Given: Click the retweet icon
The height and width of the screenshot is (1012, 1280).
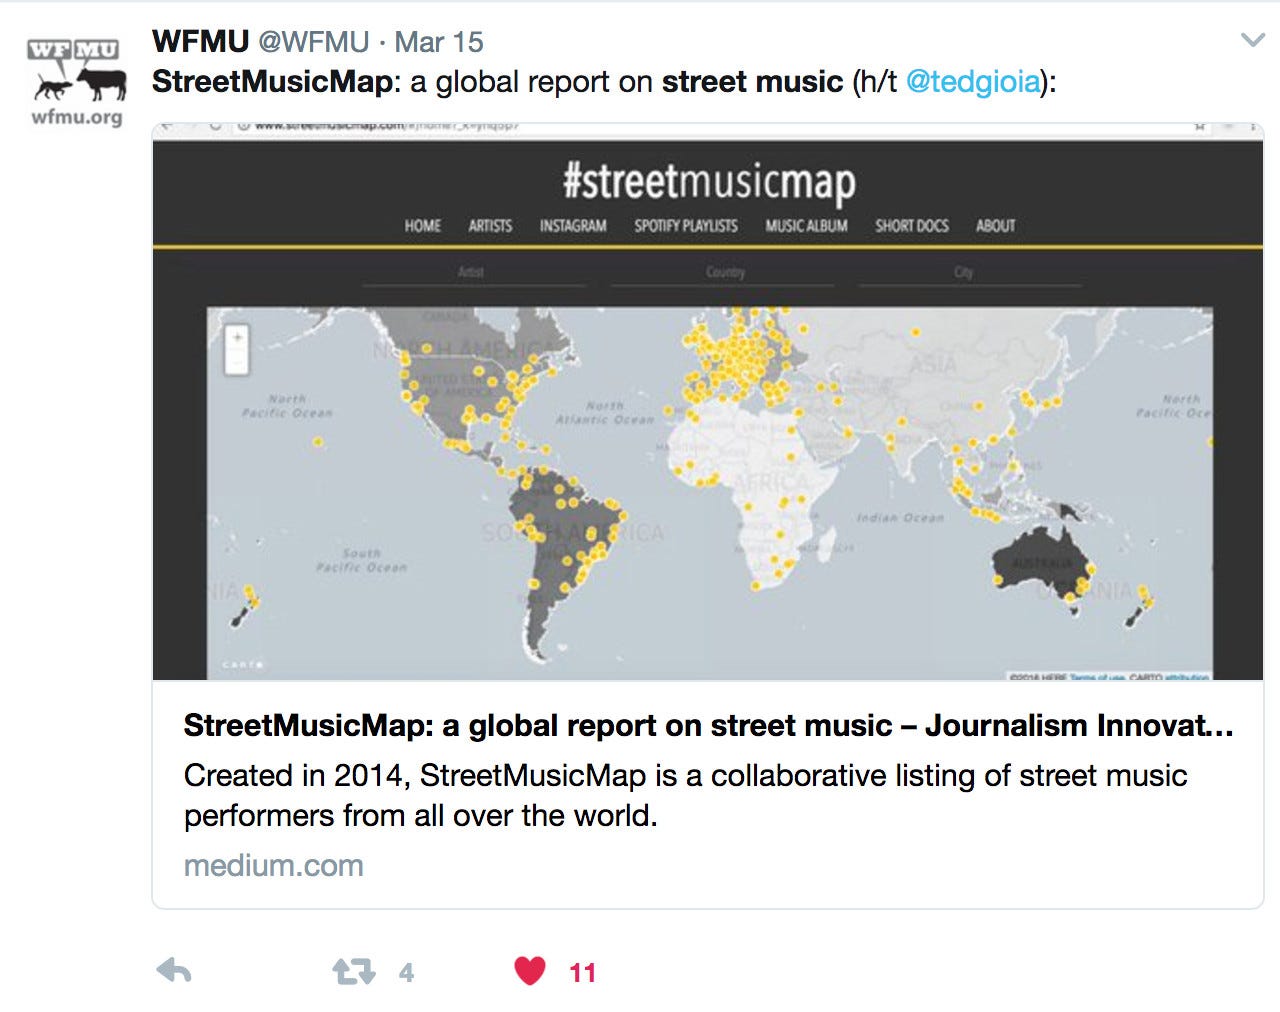Looking at the screenshot, I should [353, 971].
